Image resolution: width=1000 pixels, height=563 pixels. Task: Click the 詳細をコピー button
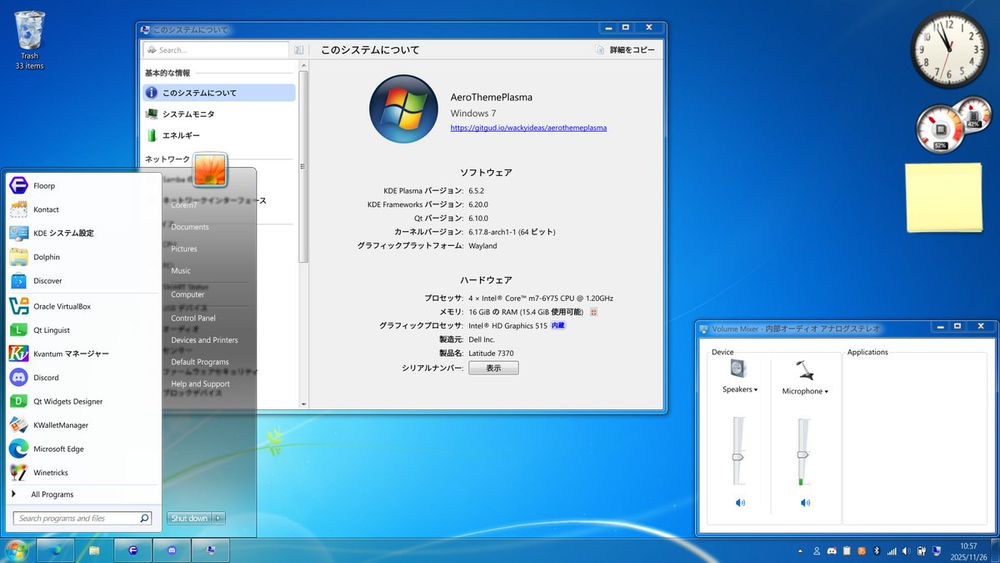pyautogui.click(x=626, y=50)
